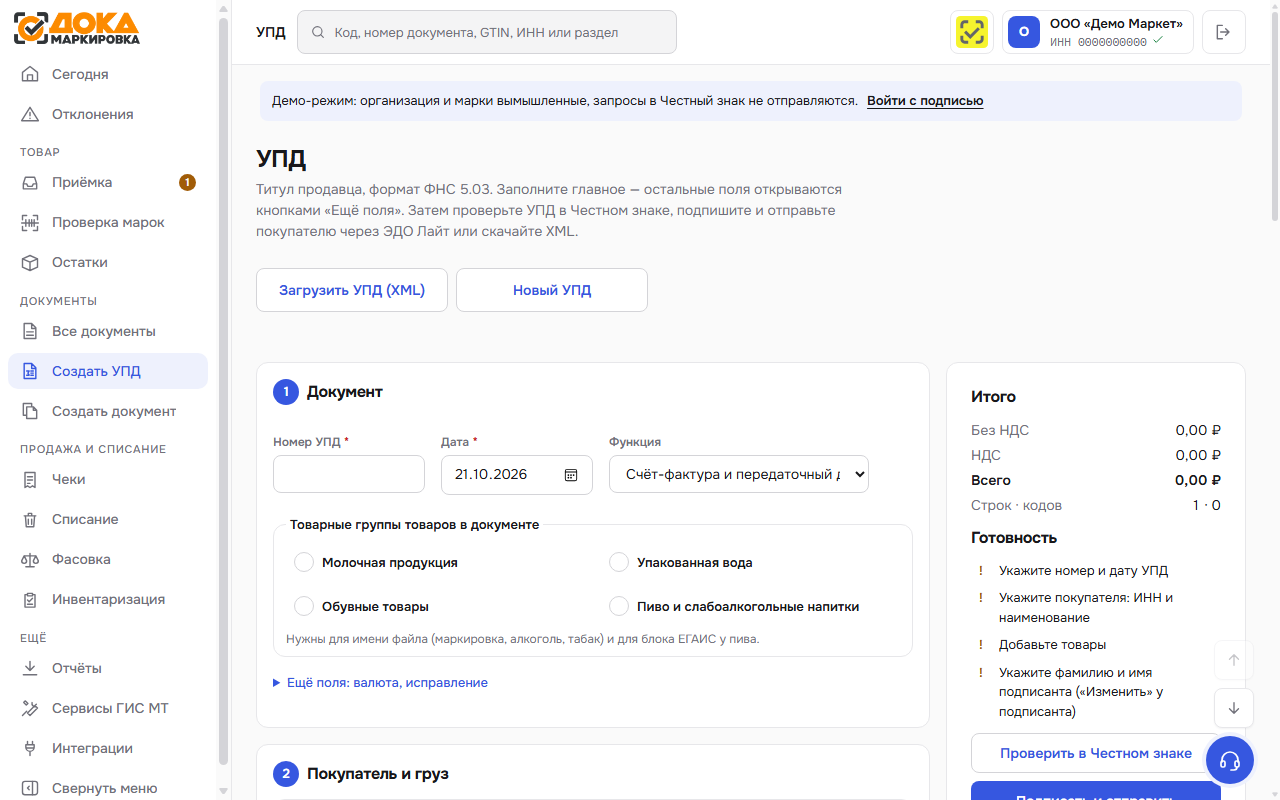Click Загрузить УПД (XML) button
The image size is (1280, 800).
pyautogui.click(x=352, y=290)
